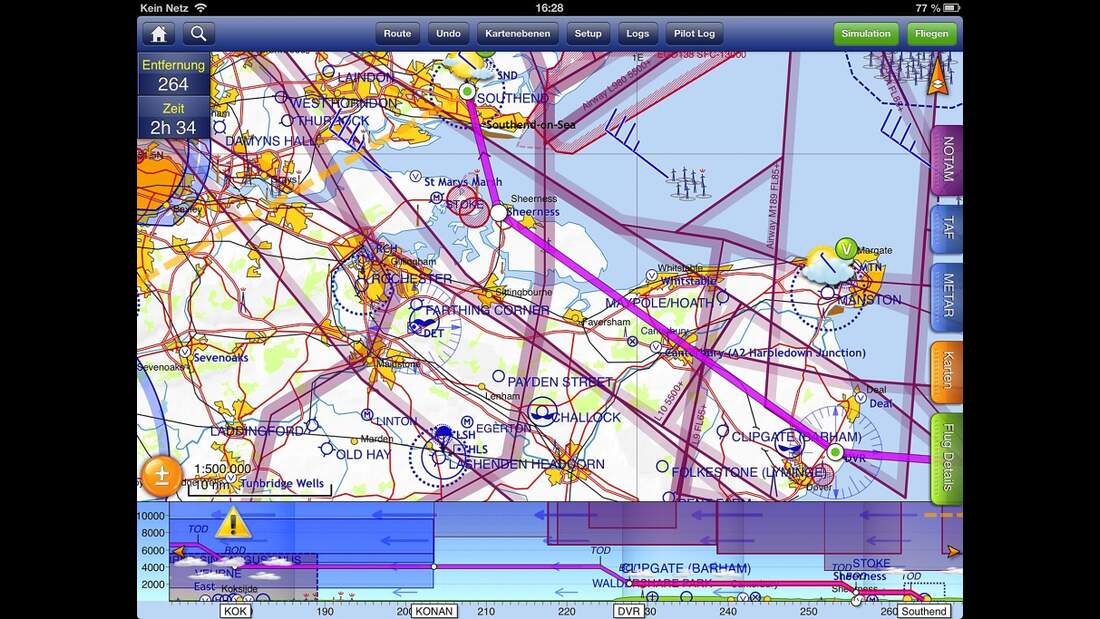1100x619 pixels.
Task: Switch to the TAF tab
Action: [x=946, y=229]
